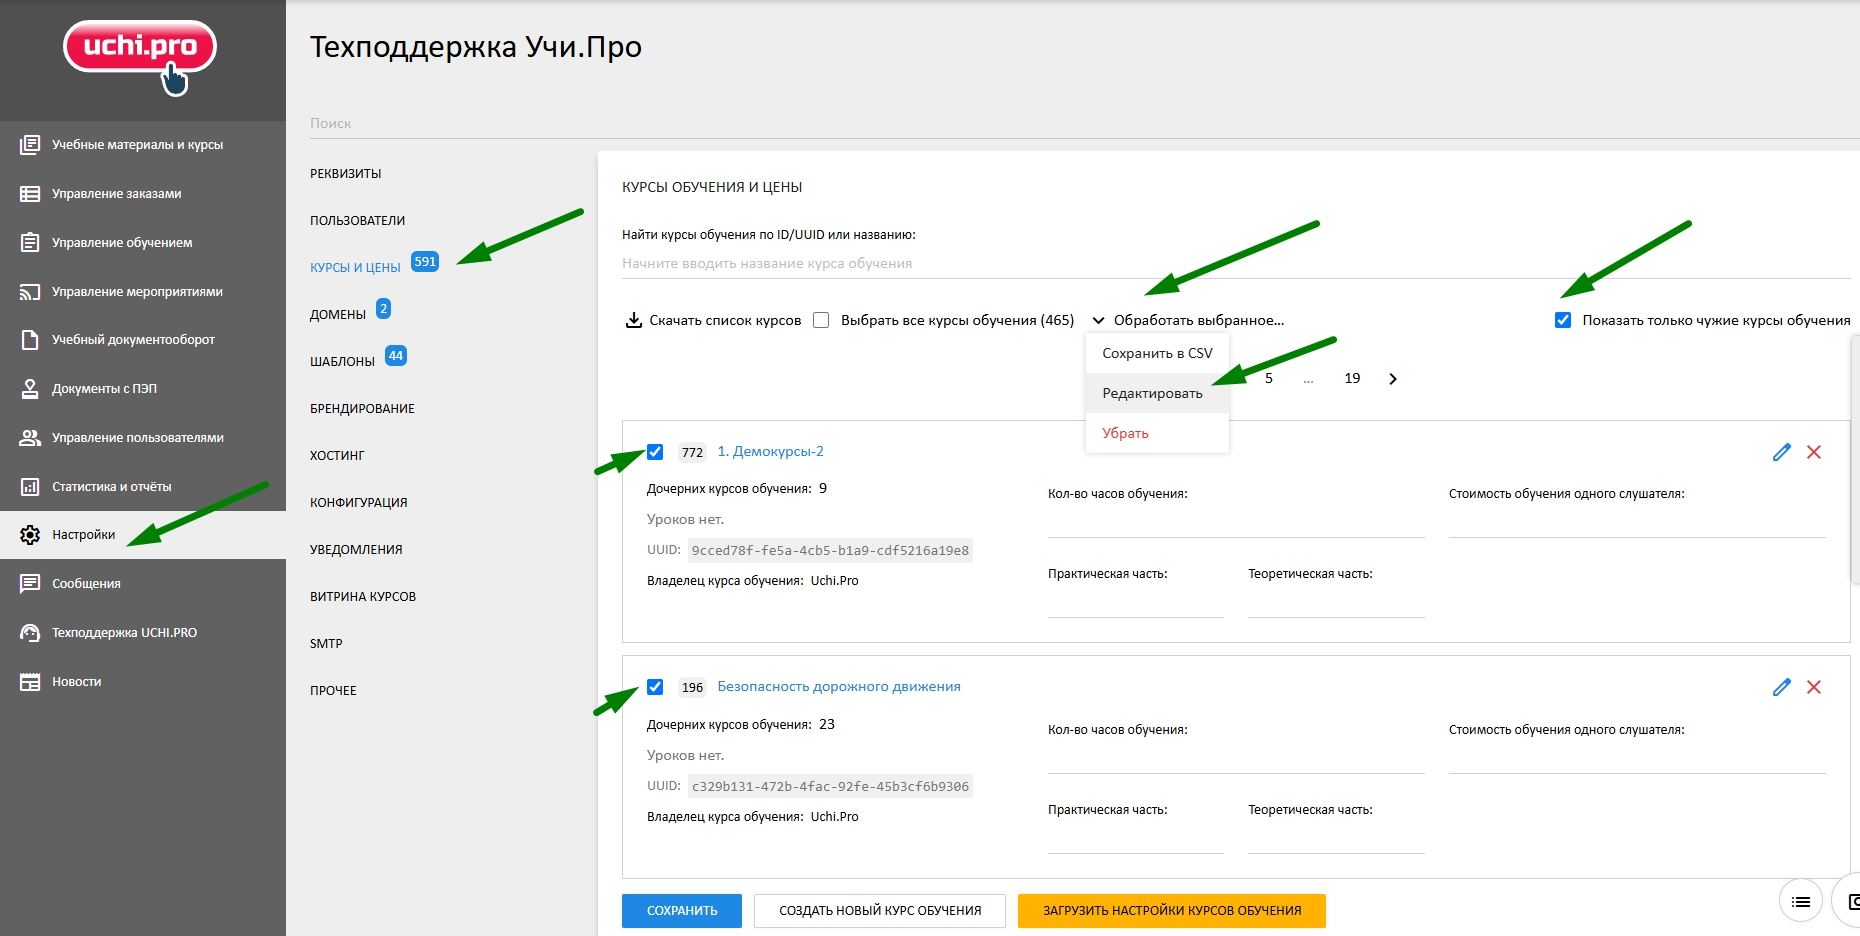Screen dimensions: 1860x936
Task: Click the СОХРАНИТЬ button
Action: pos(682,911)
